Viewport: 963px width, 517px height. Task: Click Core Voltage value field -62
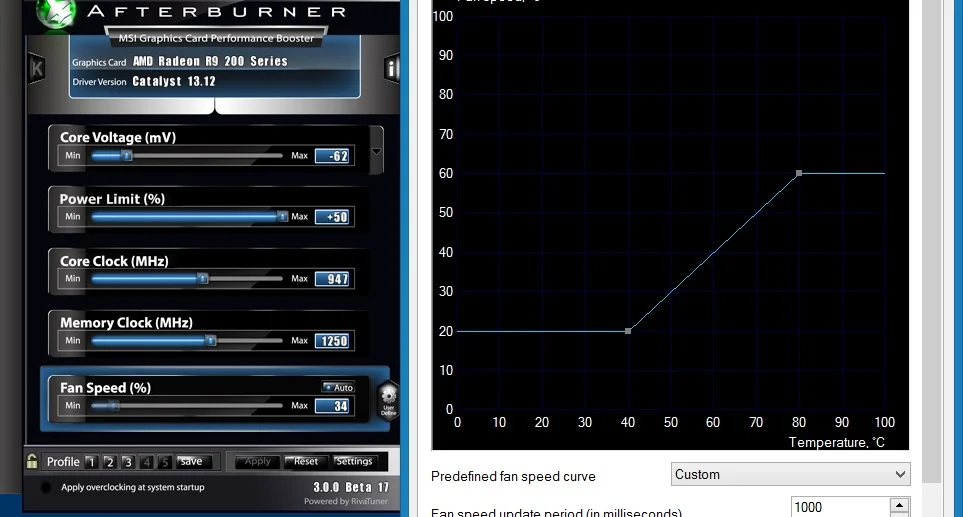(332, 156)
